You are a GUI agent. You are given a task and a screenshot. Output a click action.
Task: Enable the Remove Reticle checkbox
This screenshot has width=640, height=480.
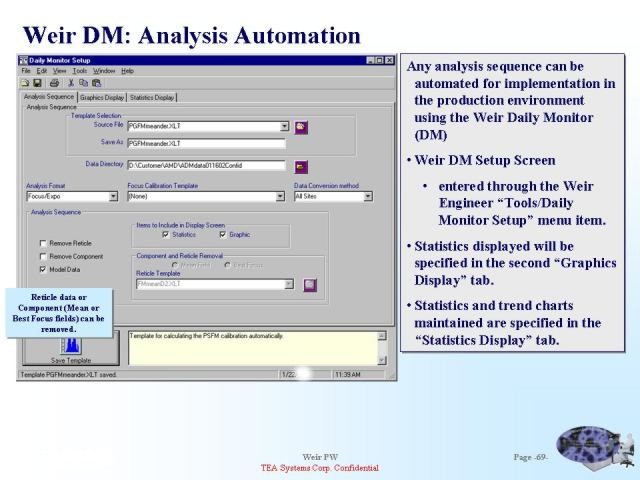[43, 243]
